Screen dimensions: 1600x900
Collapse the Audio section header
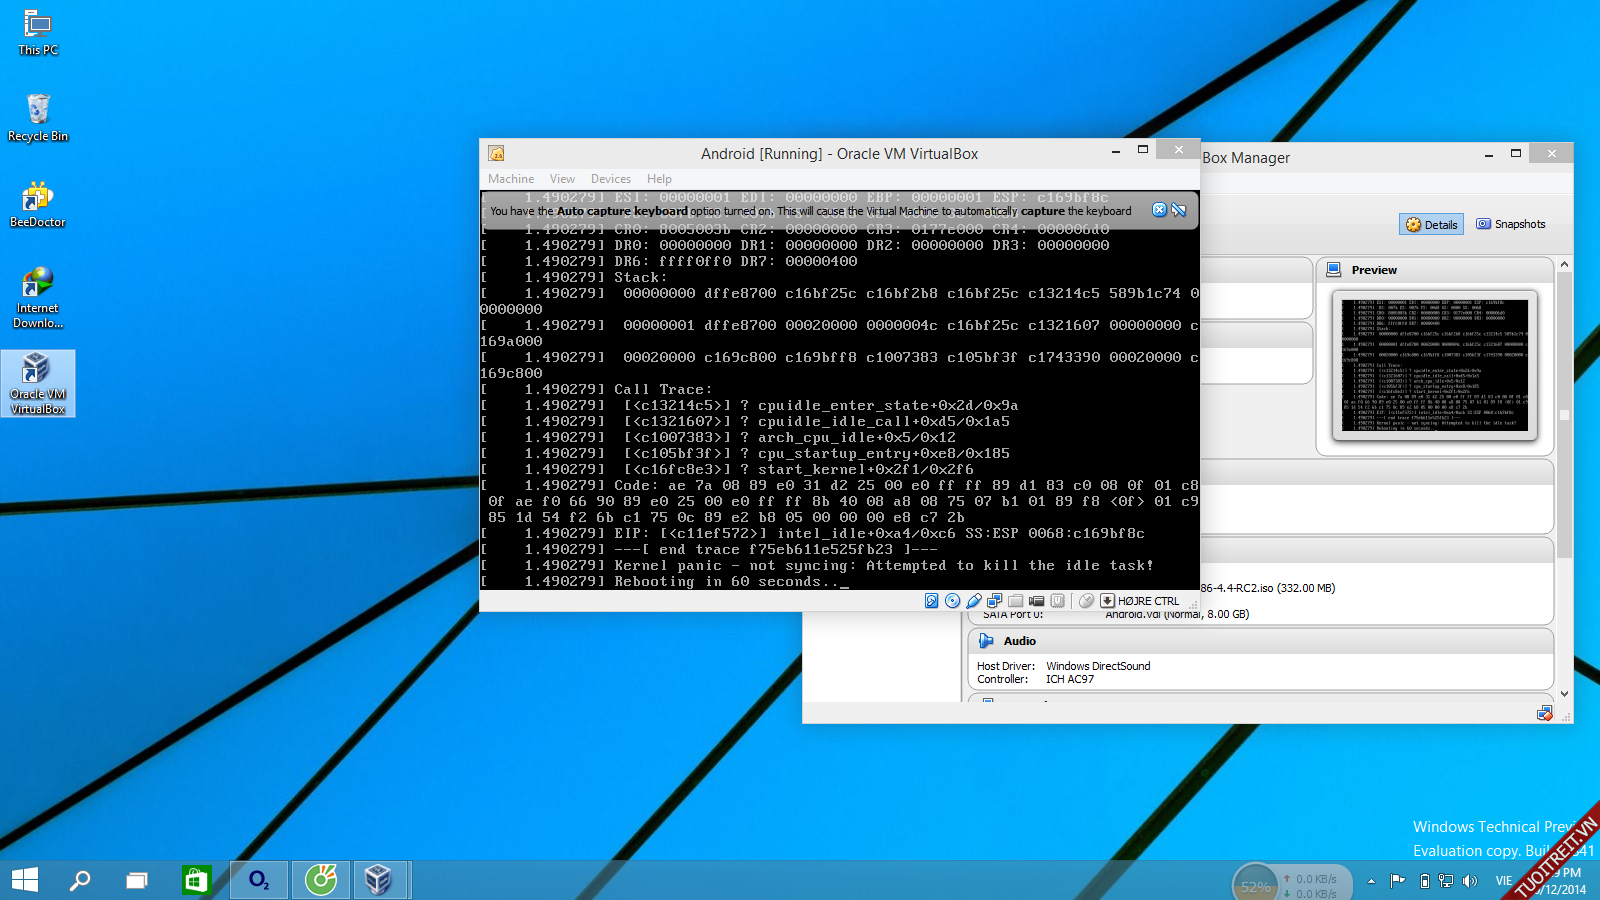tap(1019, 641)
